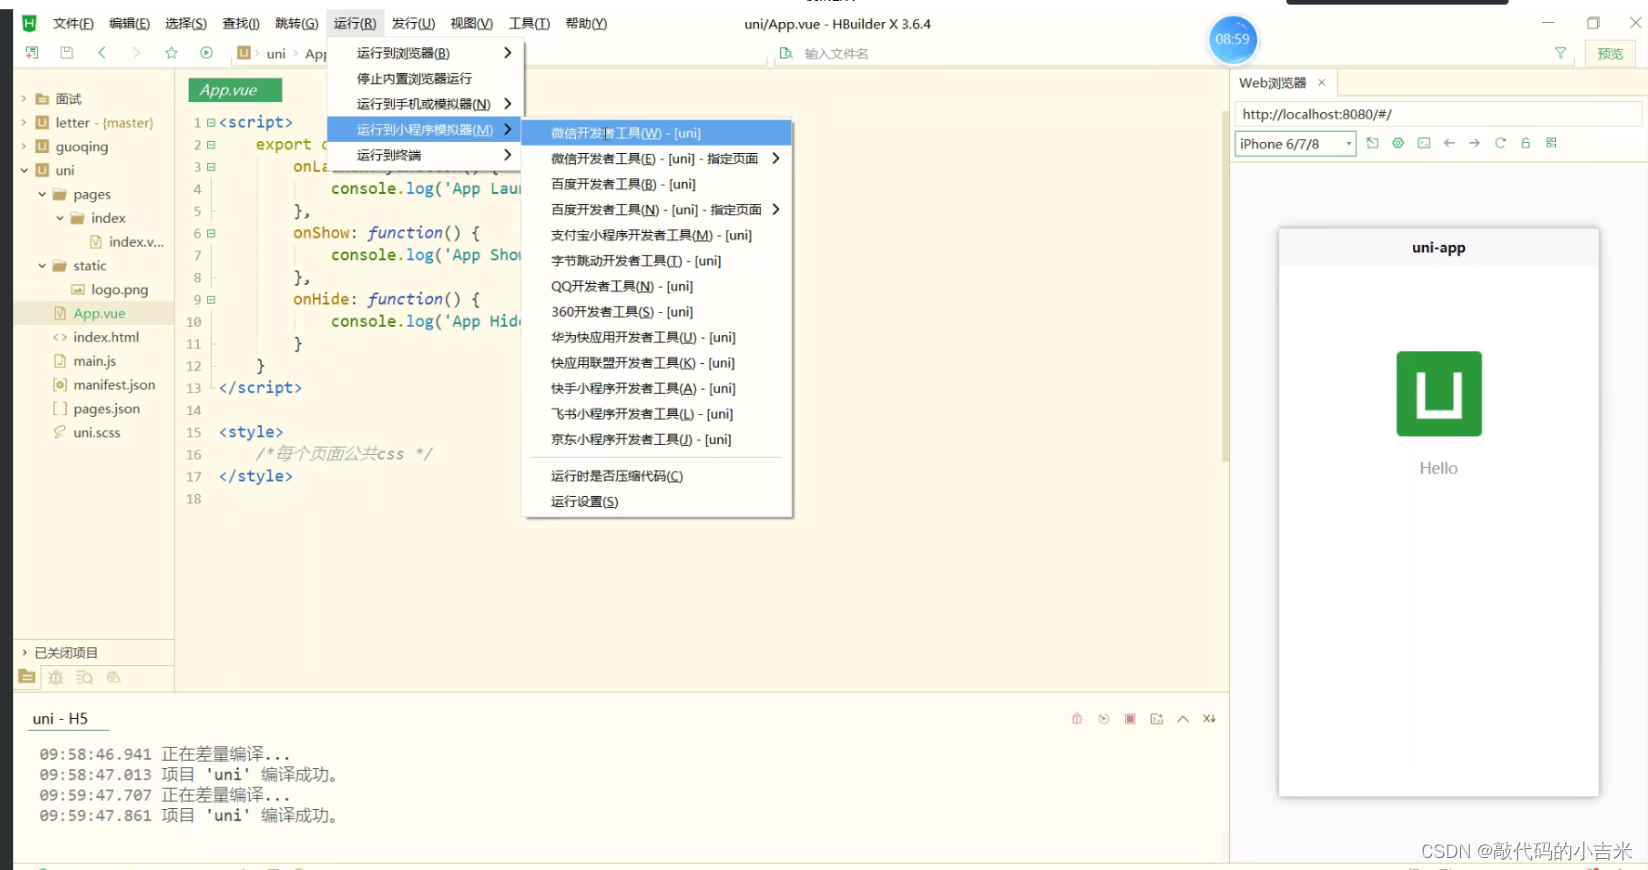Open the 文件(F) menu

pos(73,23)
